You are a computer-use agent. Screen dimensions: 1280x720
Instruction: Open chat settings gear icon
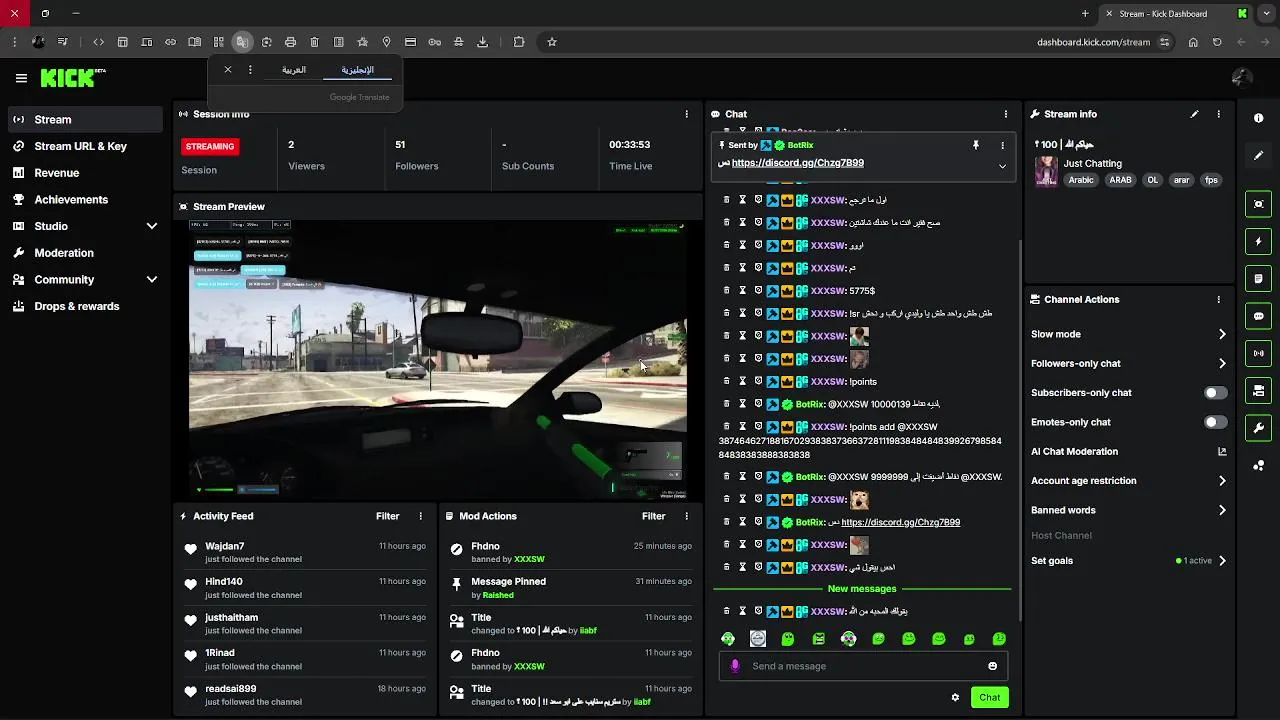pos(955,697)
